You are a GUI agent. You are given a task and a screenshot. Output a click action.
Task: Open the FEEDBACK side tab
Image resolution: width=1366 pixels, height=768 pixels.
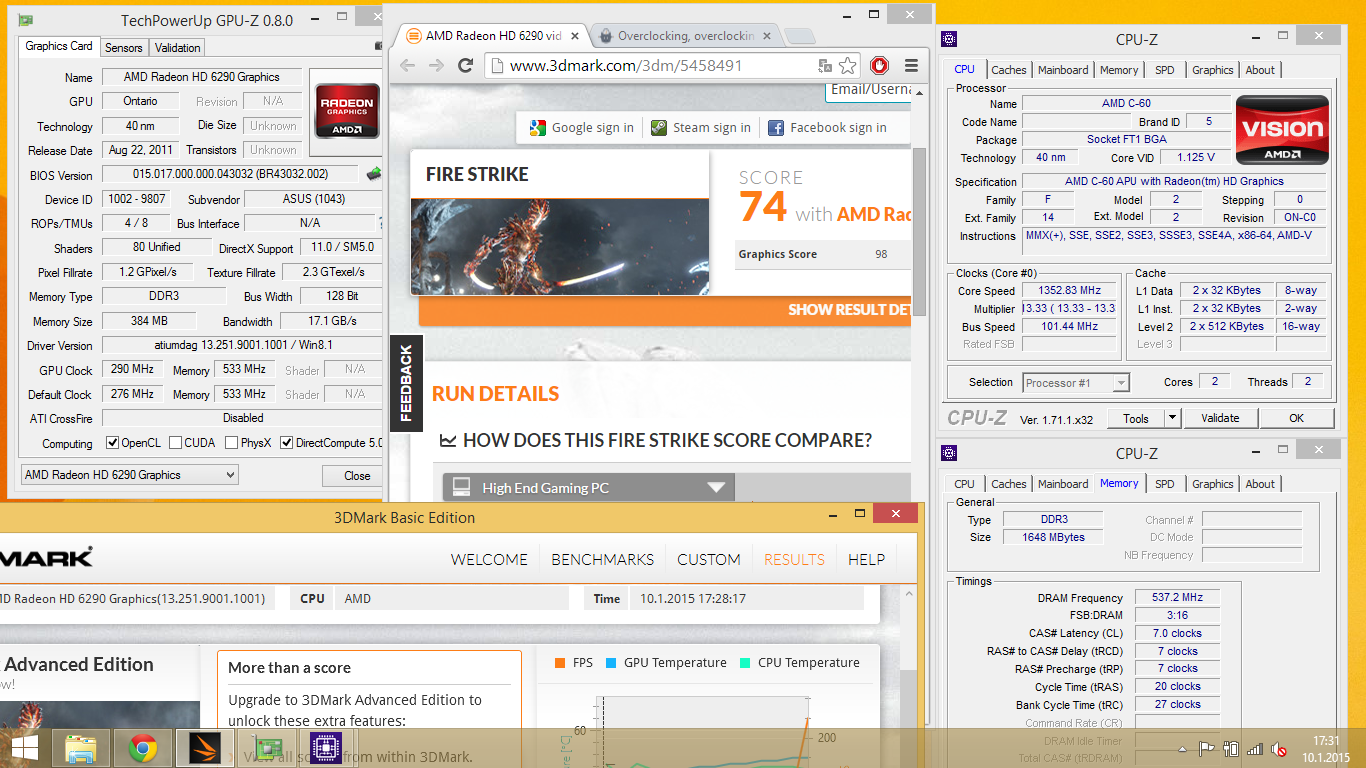pos(406,382)
